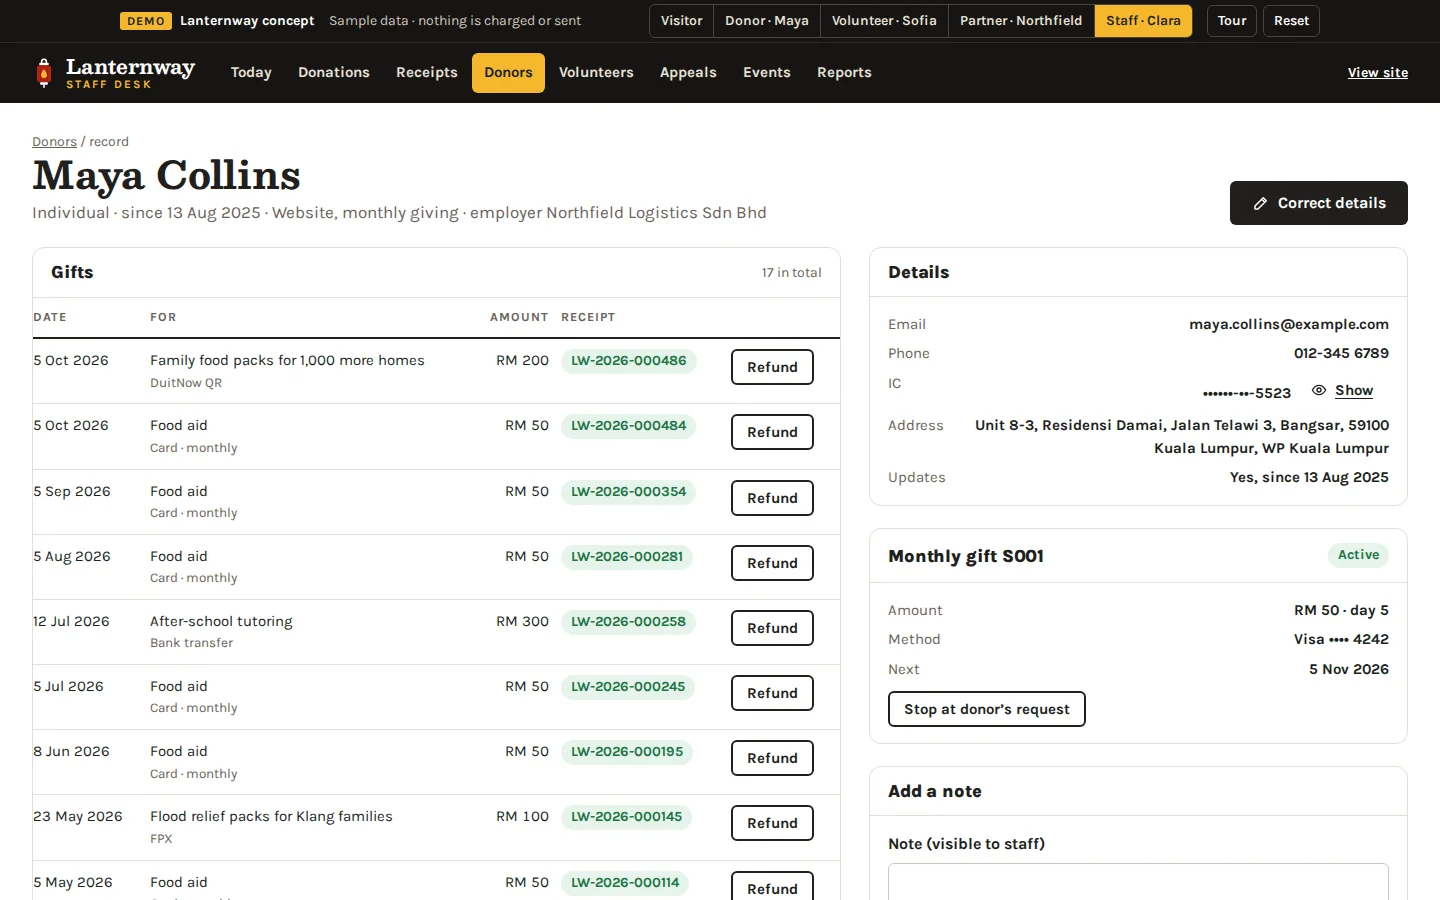Go to the Volunteers section

(596, 73)
